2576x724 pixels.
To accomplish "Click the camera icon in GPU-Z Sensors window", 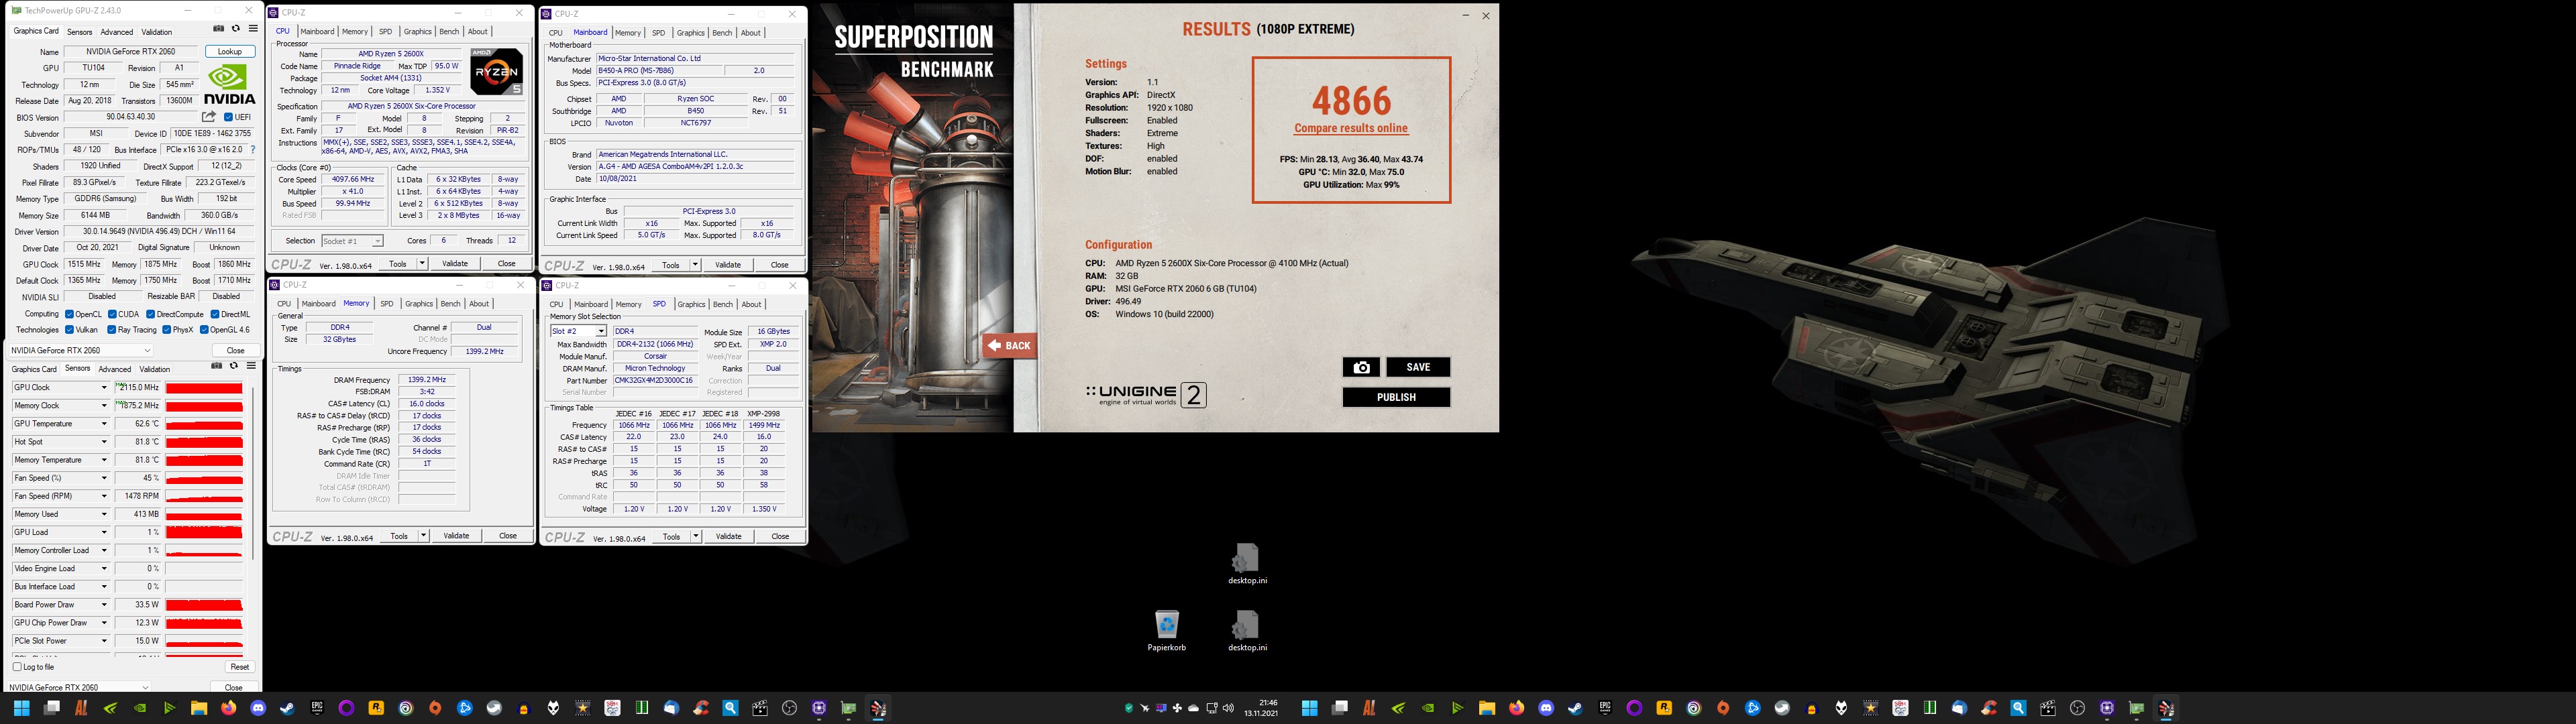I will [217, 366].
